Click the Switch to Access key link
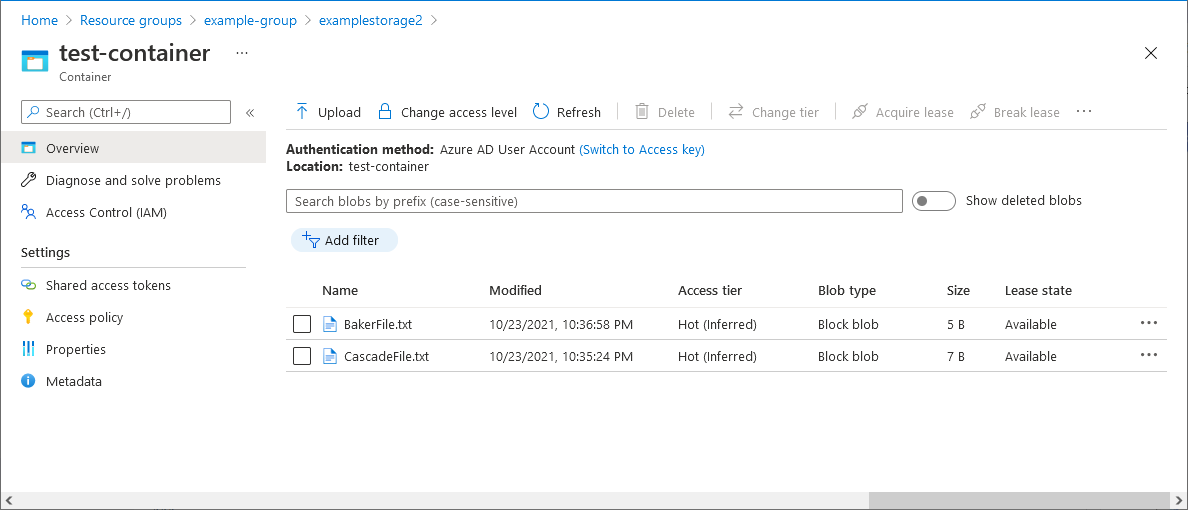Image resolution: width=1188 pixels, height=510 pixels. coord(642,149)
